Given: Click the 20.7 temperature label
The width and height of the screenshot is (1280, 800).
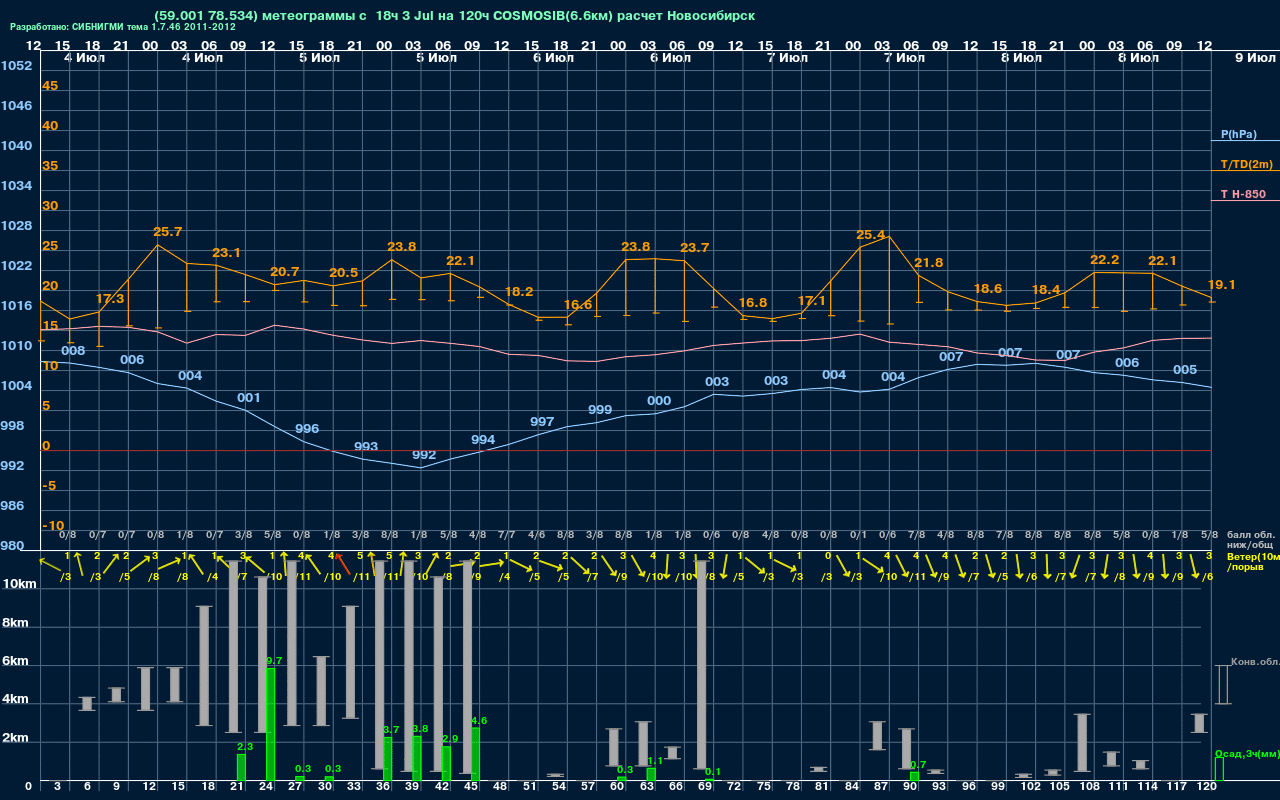Looking at the screenshot, I should (285, 272).
